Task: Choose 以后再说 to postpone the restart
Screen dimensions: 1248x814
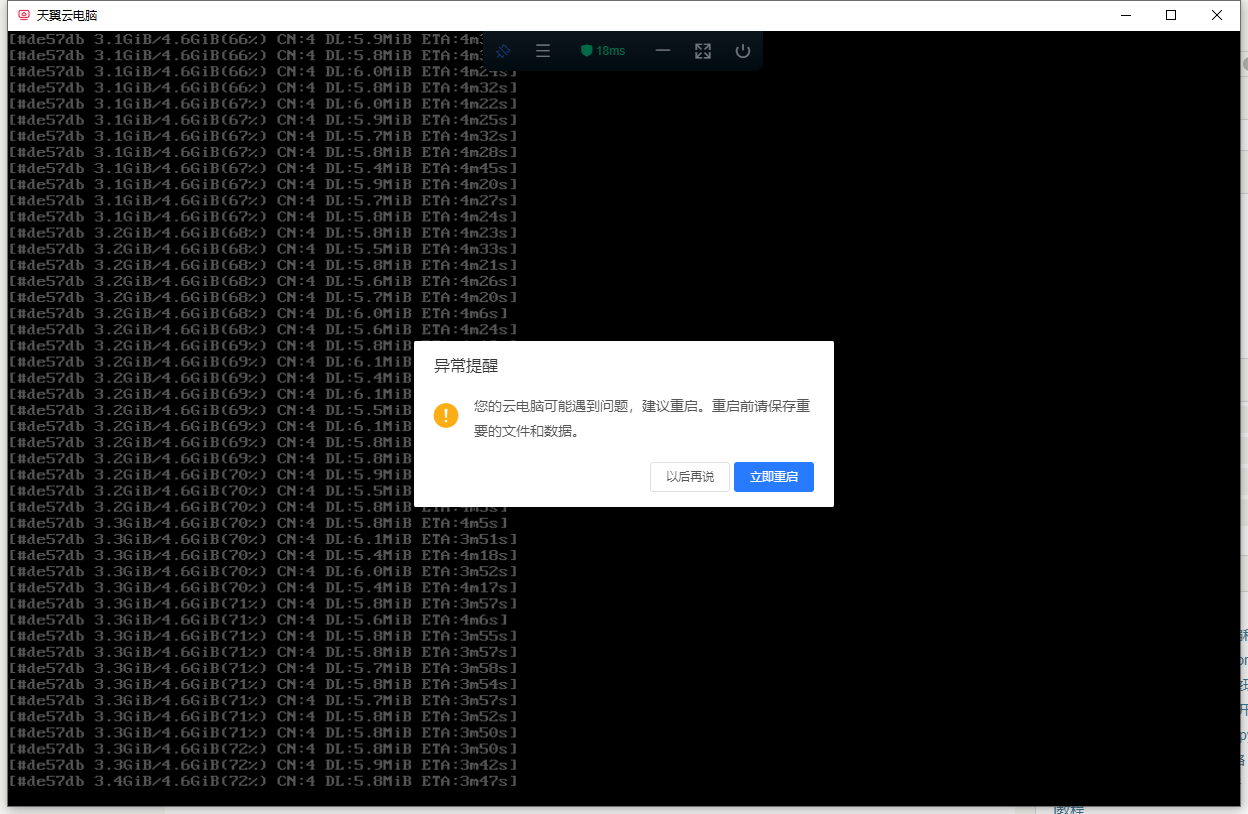Action: [690, 477]
